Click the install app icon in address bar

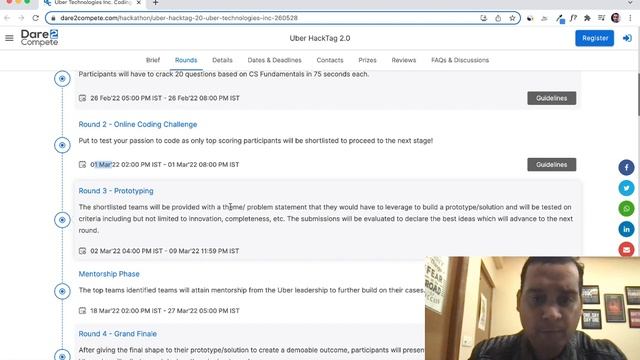[484, 18]
